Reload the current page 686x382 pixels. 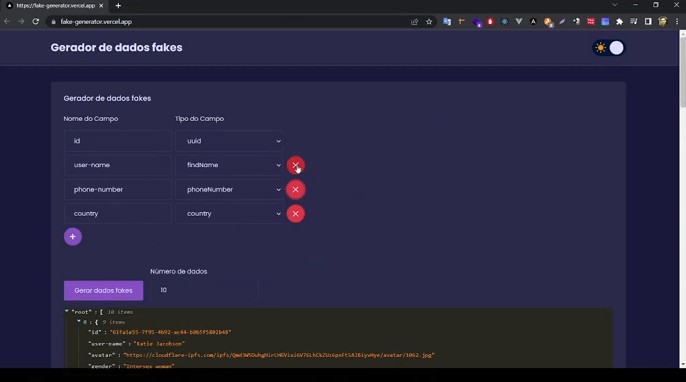(x=35, y=21)
